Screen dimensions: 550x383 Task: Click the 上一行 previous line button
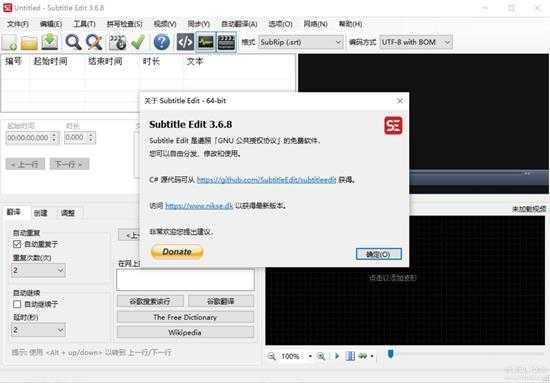[25, 164]
